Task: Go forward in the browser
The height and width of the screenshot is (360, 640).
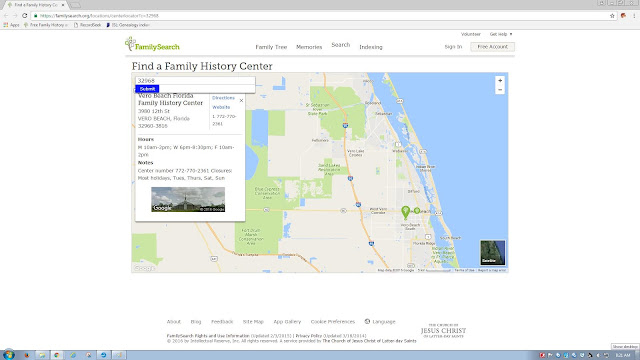Action: (15, 16)
